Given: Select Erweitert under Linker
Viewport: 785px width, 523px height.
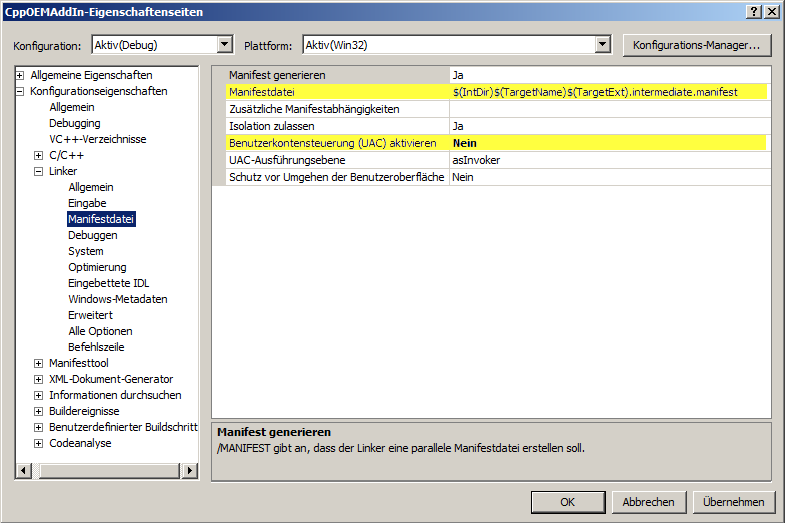Looking at the screenshot, I should 91,315.
